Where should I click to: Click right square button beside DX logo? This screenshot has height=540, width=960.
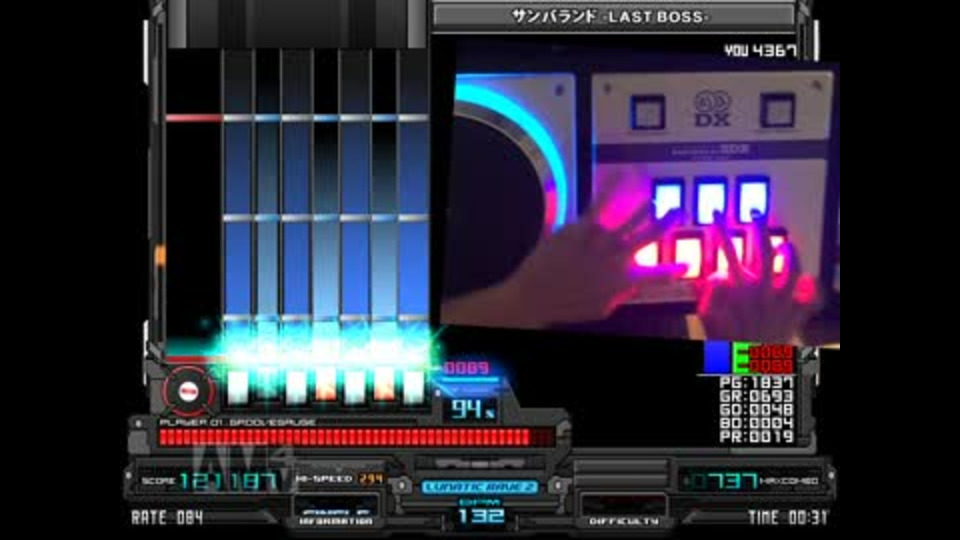click(777, 111)
